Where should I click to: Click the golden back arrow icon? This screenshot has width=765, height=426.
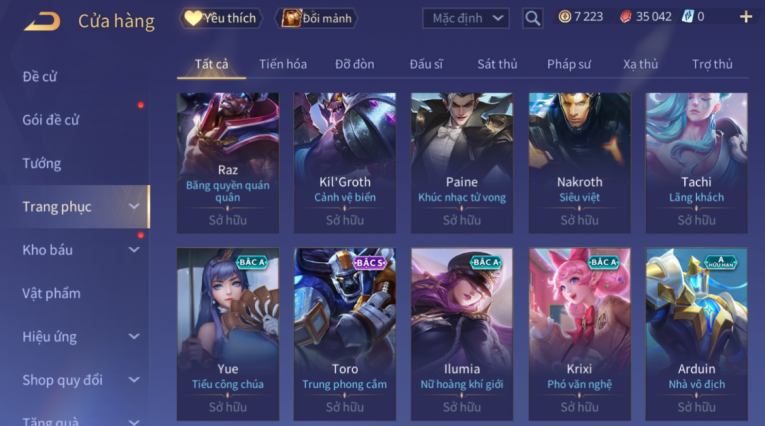click(42, 20)
